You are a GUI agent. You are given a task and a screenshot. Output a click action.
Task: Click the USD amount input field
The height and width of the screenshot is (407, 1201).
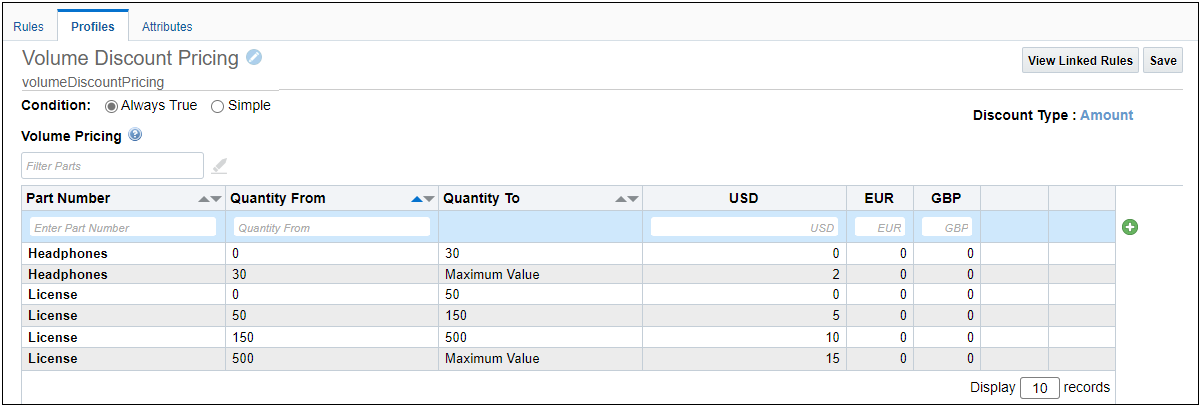click(745, 227)
